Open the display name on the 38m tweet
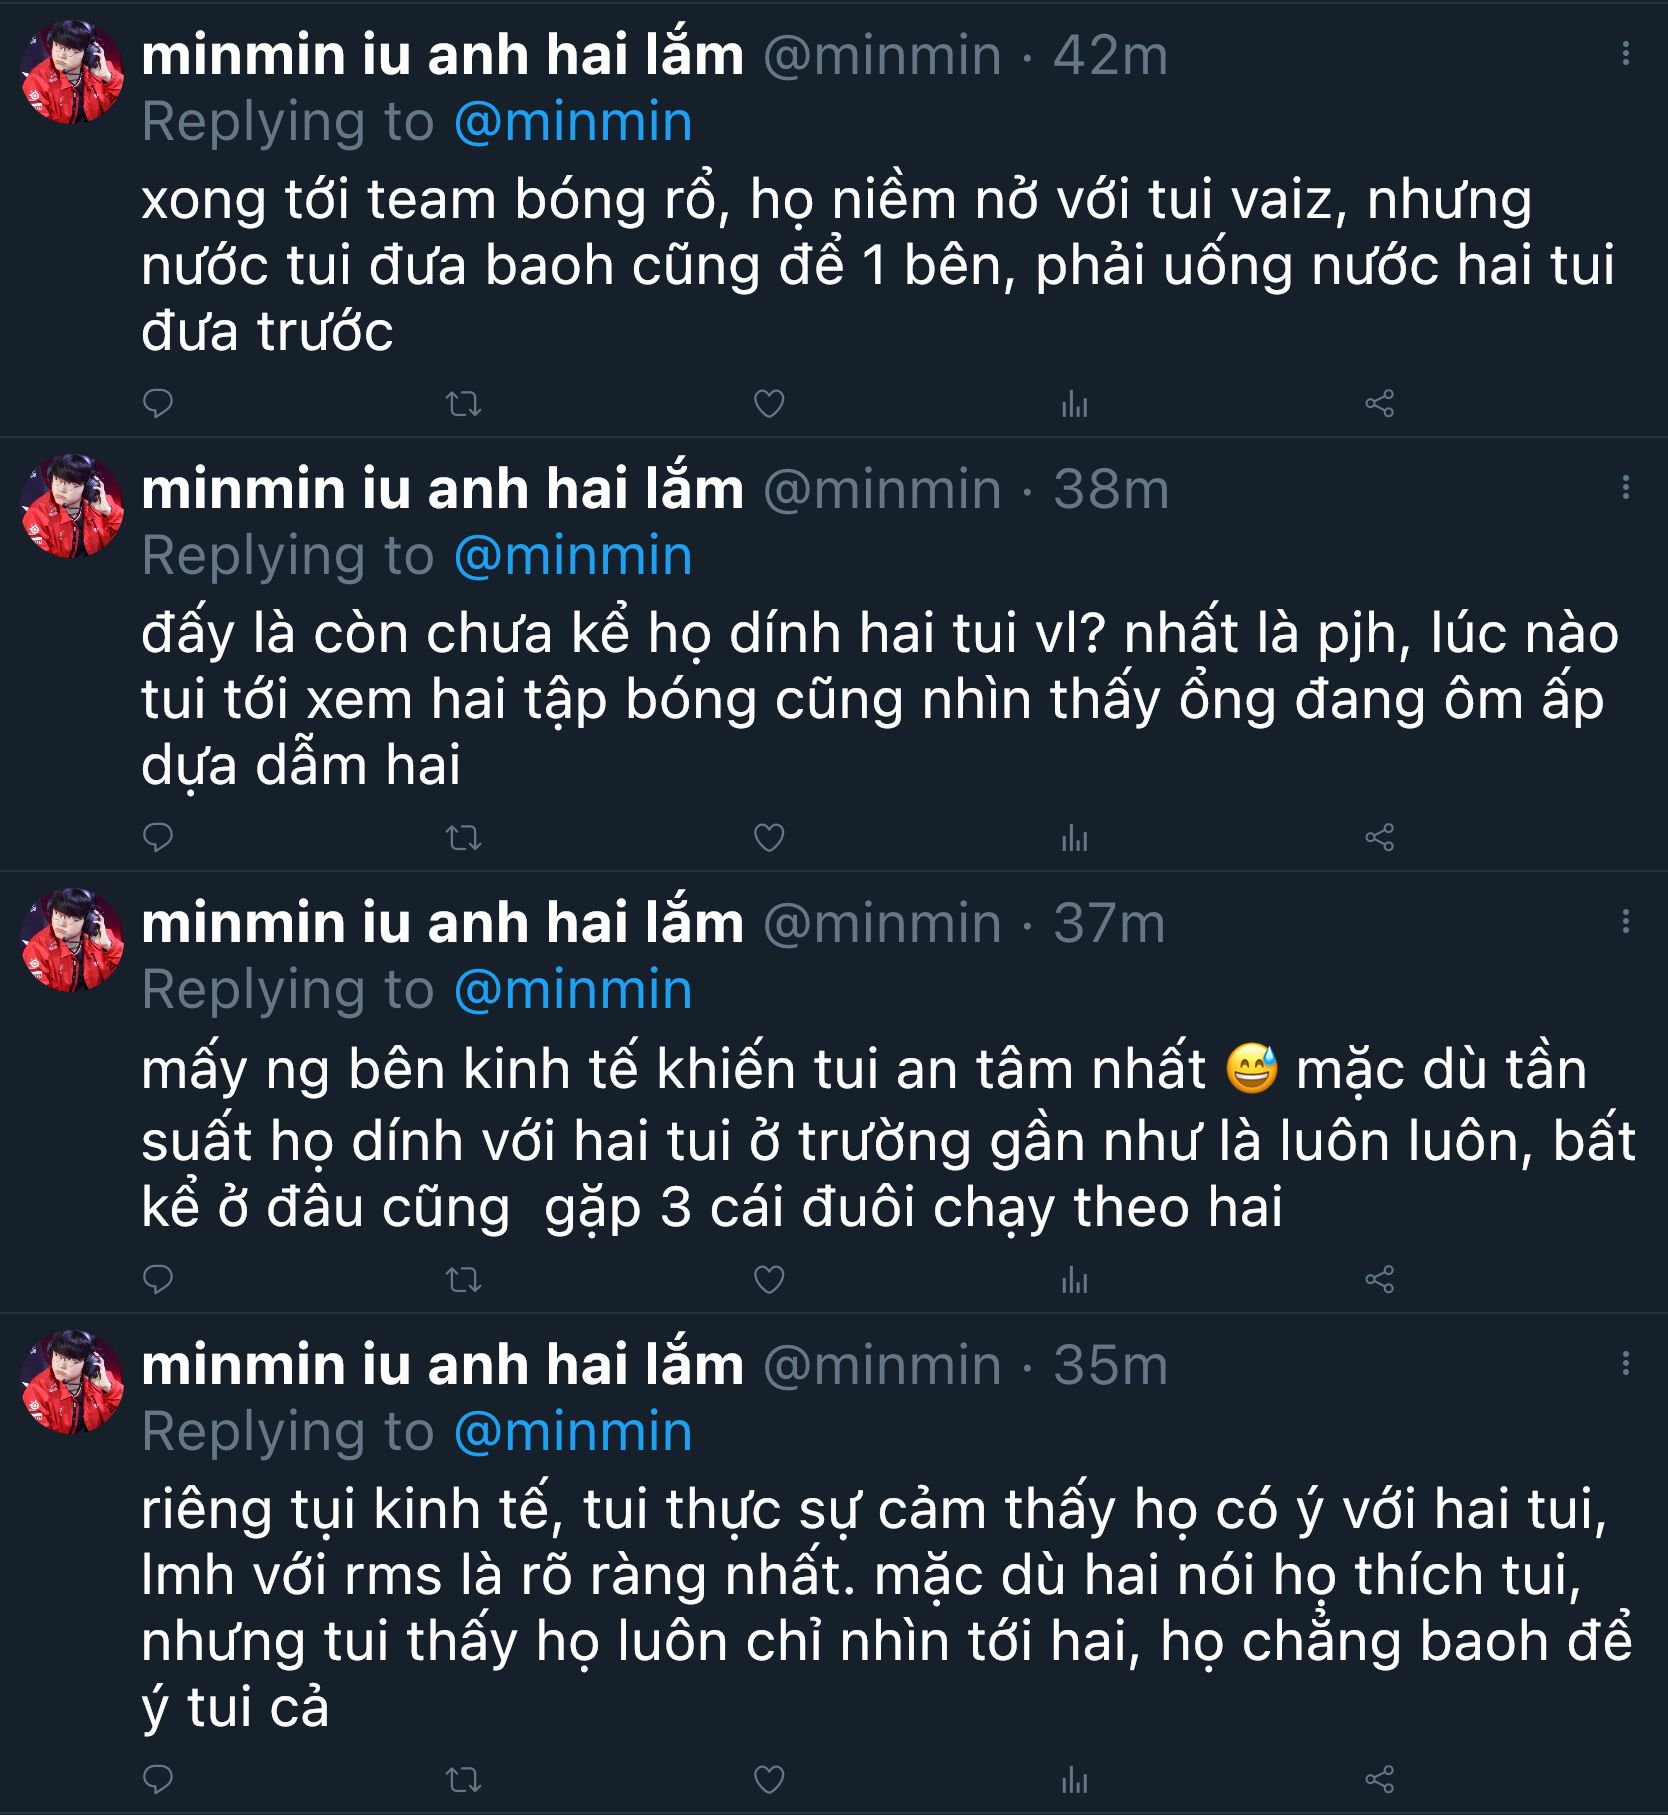 pyautogui.click(x=442, y=489)
